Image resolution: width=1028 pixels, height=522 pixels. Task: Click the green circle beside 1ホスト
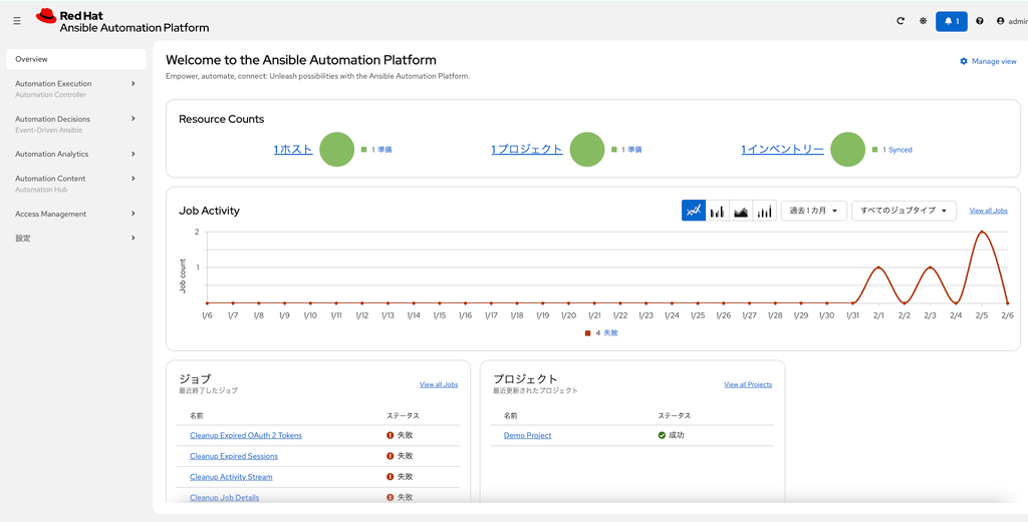pyautogui.click(x=337, y=150)
